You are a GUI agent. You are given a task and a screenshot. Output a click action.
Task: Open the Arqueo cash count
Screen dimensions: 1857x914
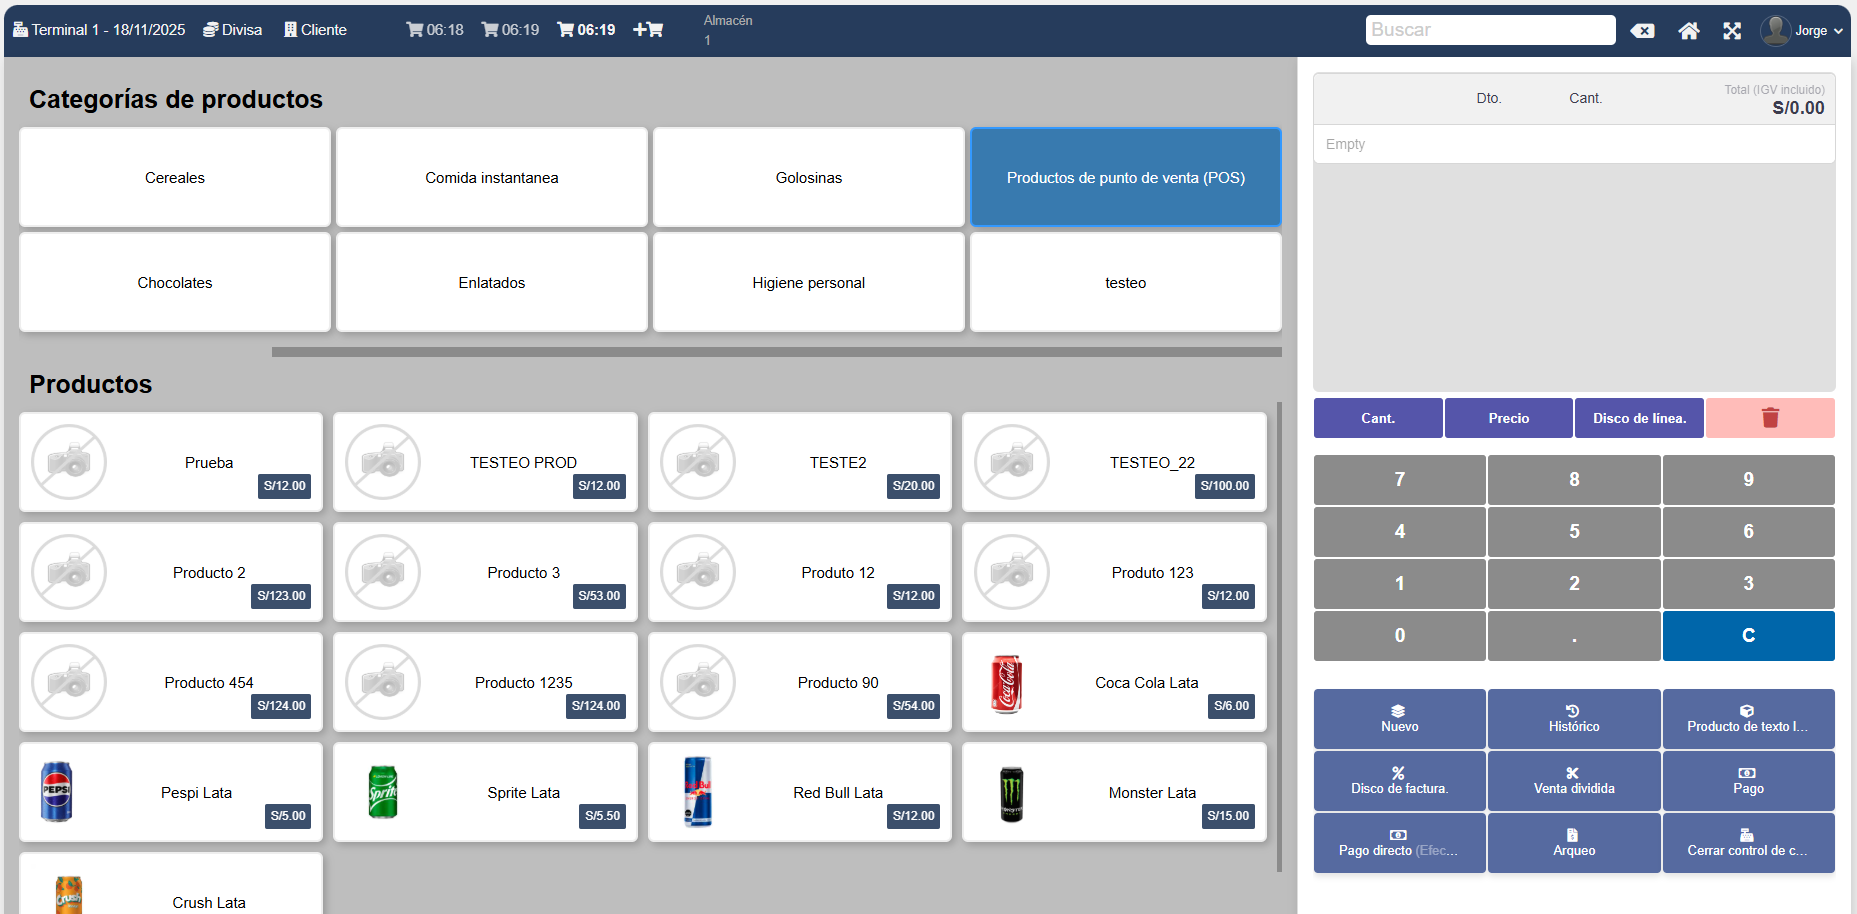pyautogui.click(x=1574, y=843)
